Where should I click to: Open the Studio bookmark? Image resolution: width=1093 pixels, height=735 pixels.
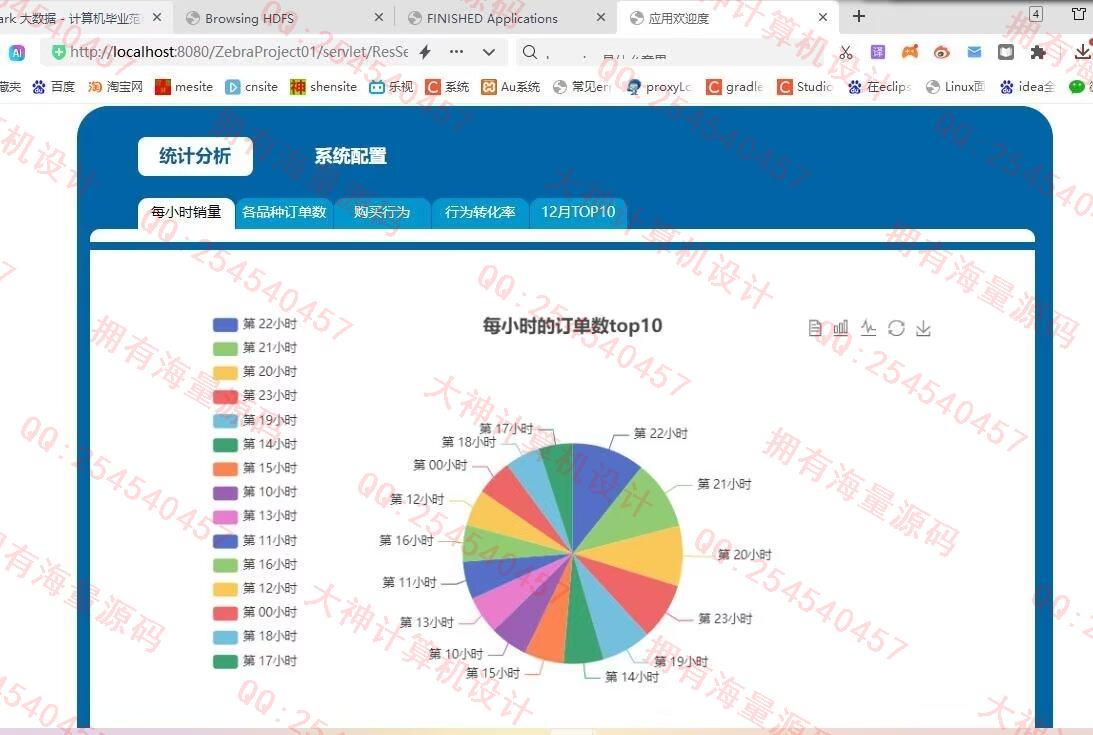(x=806, y=86)
